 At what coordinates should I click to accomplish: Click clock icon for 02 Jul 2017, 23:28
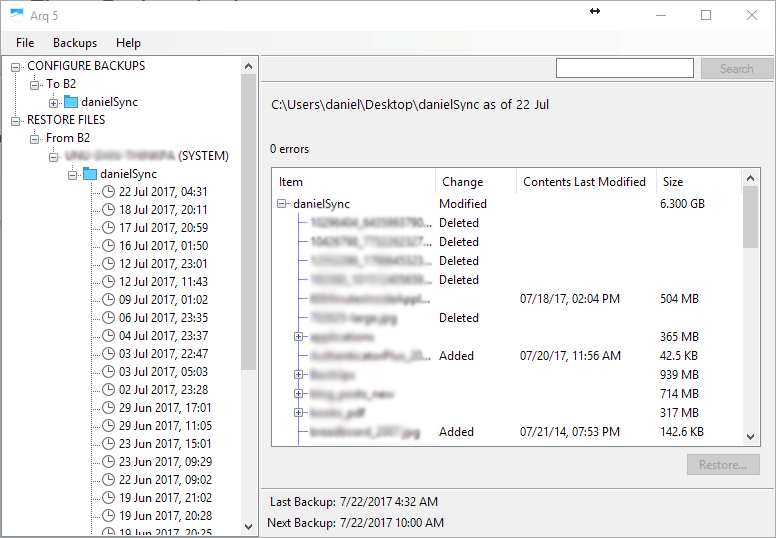(108, 390)
